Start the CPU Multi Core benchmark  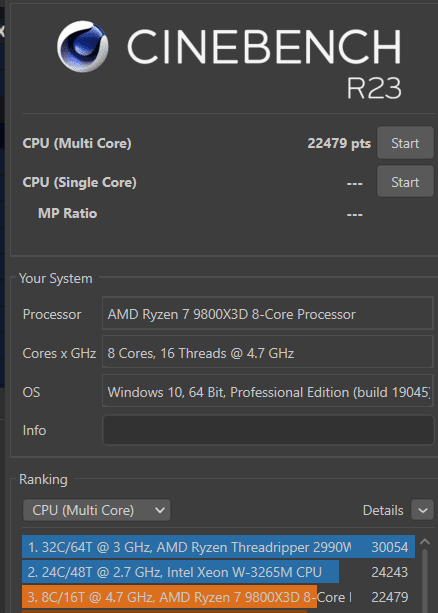tap(405, 143)
